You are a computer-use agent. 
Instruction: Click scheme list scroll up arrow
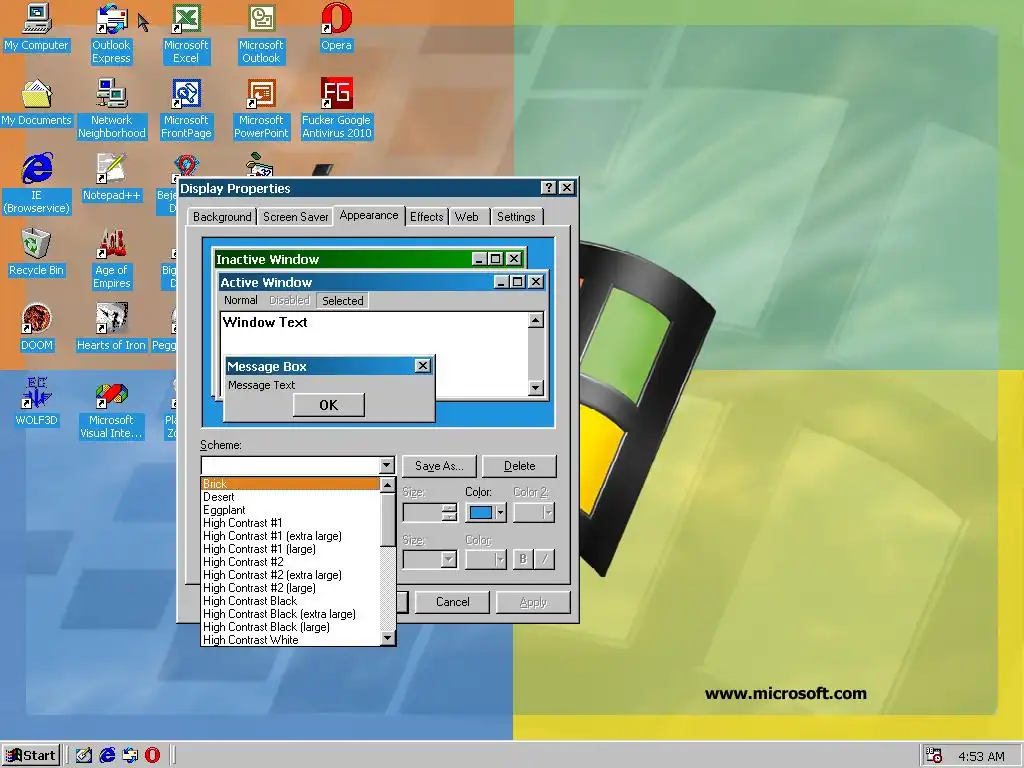pyautogui.click(x=387, y=485)
